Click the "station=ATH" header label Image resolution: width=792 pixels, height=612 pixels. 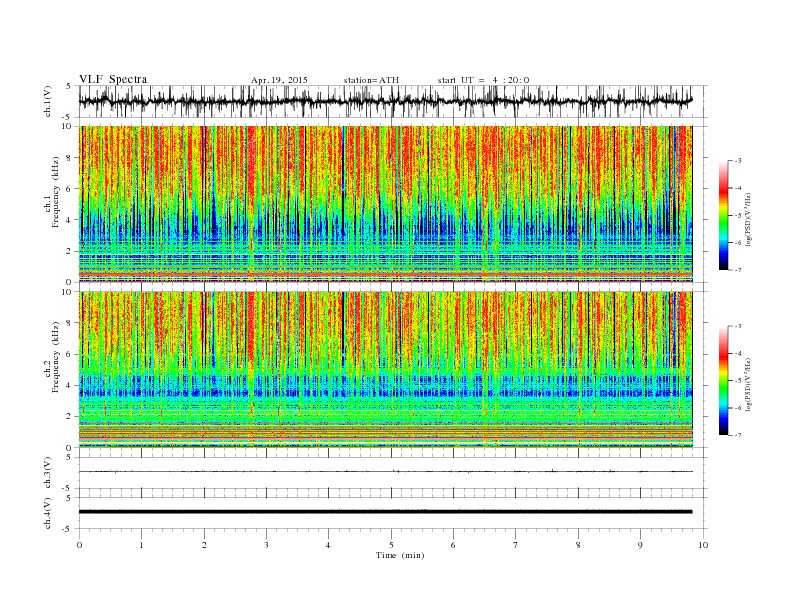point(371,80)
